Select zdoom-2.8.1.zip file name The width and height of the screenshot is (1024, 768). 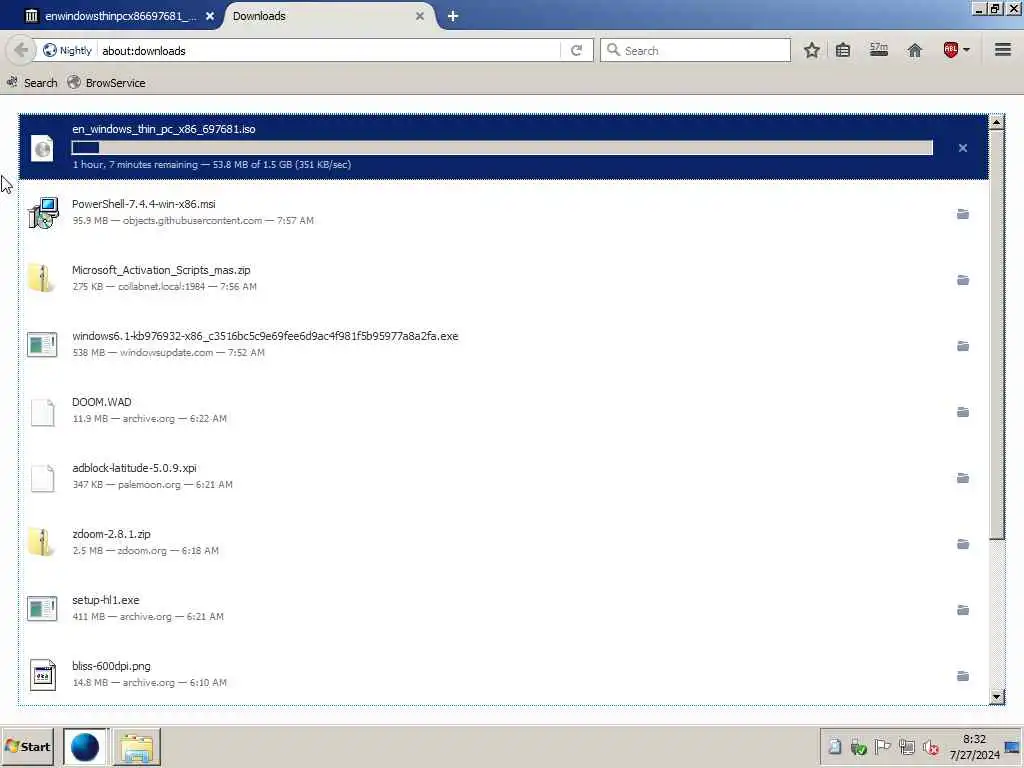pos(112,534)
